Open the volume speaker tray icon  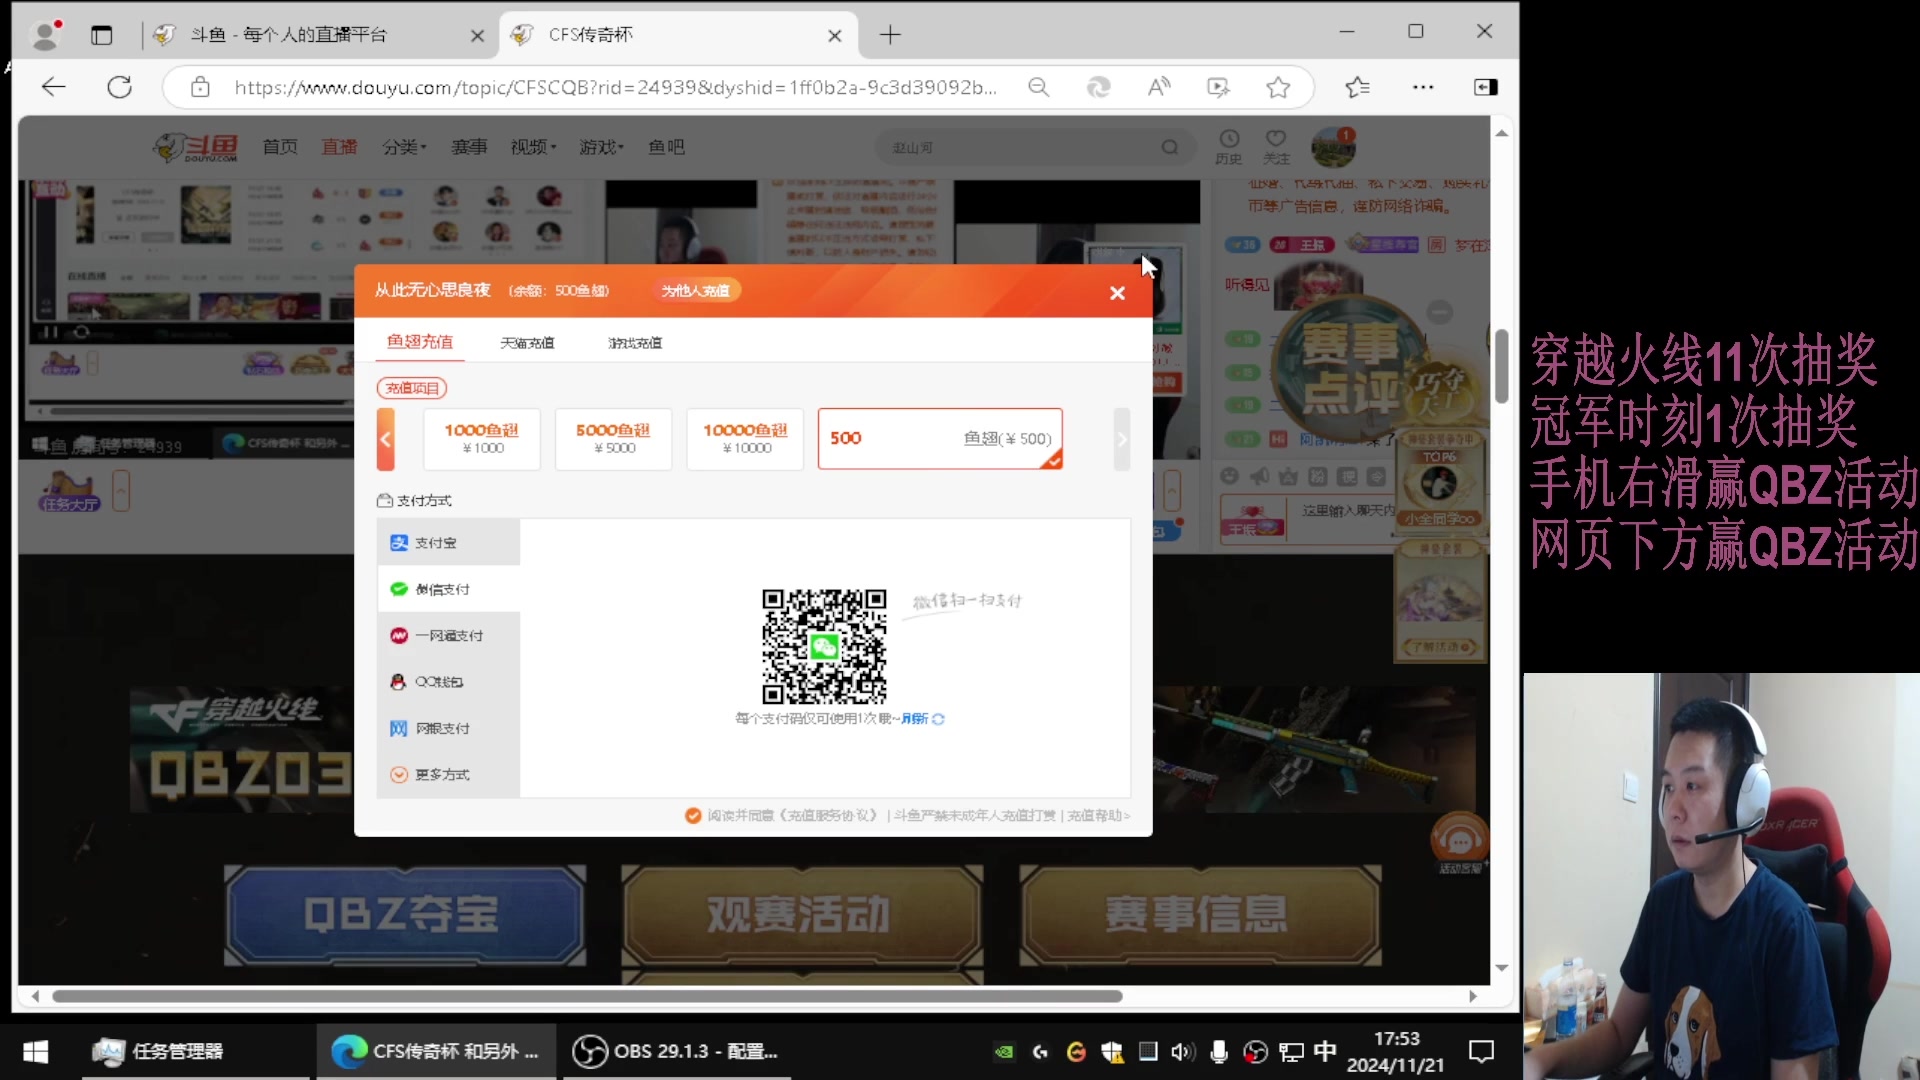[x=1182, y=1052]
